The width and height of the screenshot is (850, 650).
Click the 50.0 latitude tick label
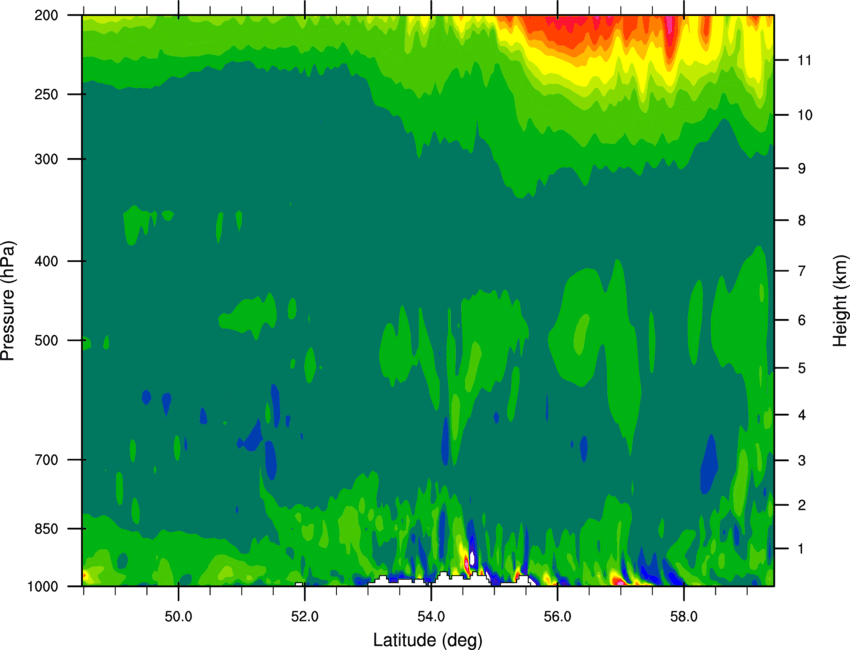pyautogui.click(x=178, y=617)
